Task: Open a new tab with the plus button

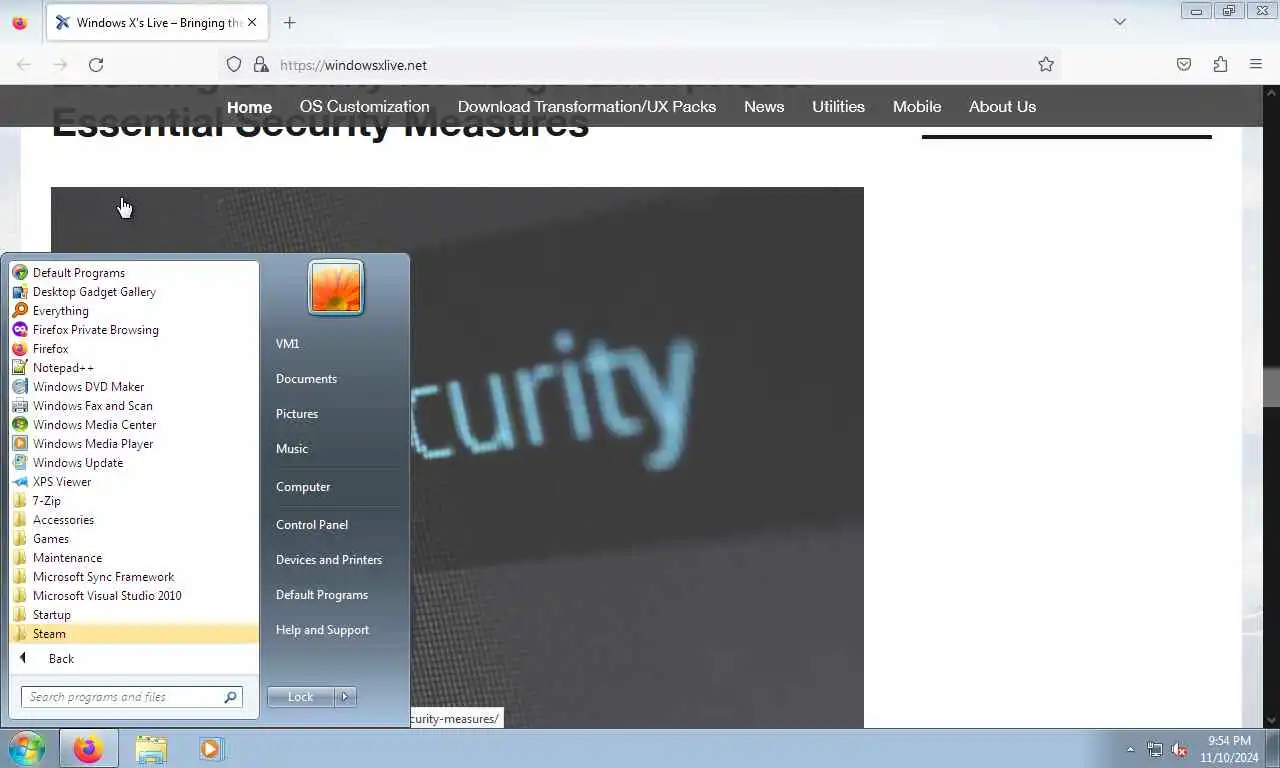Action: (289, 22)
